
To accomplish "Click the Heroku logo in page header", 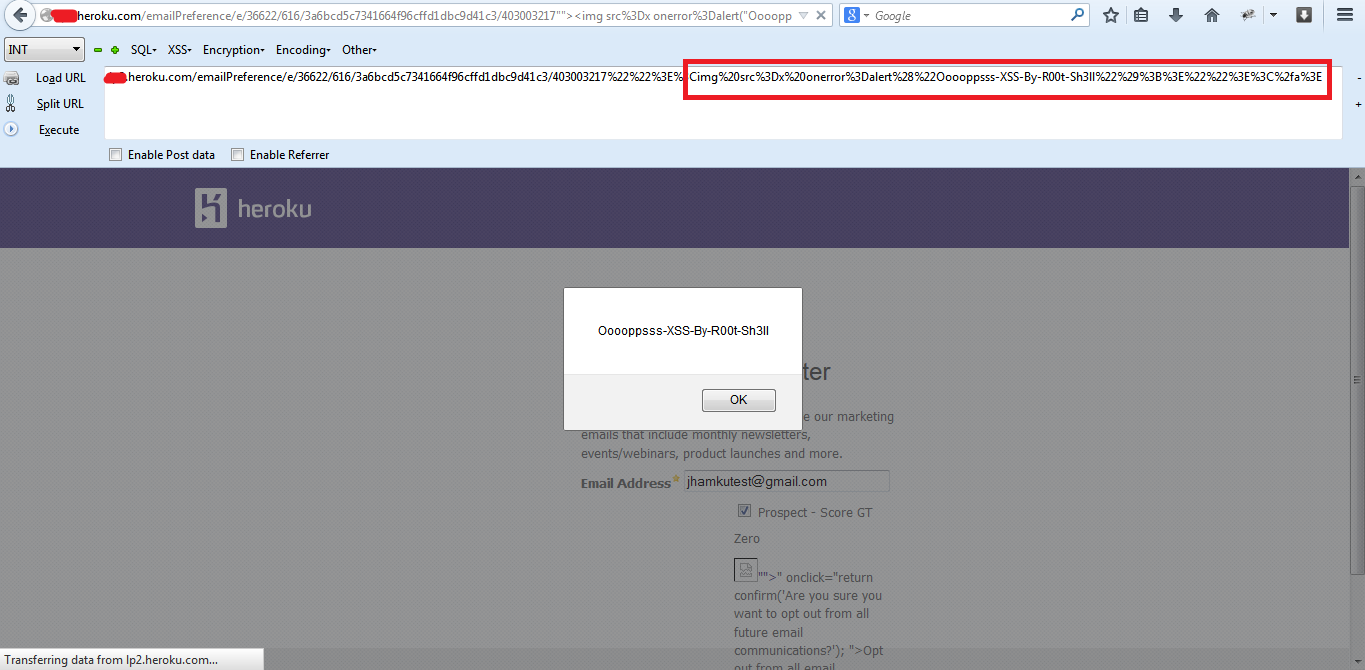I will (x=253, y=208).
